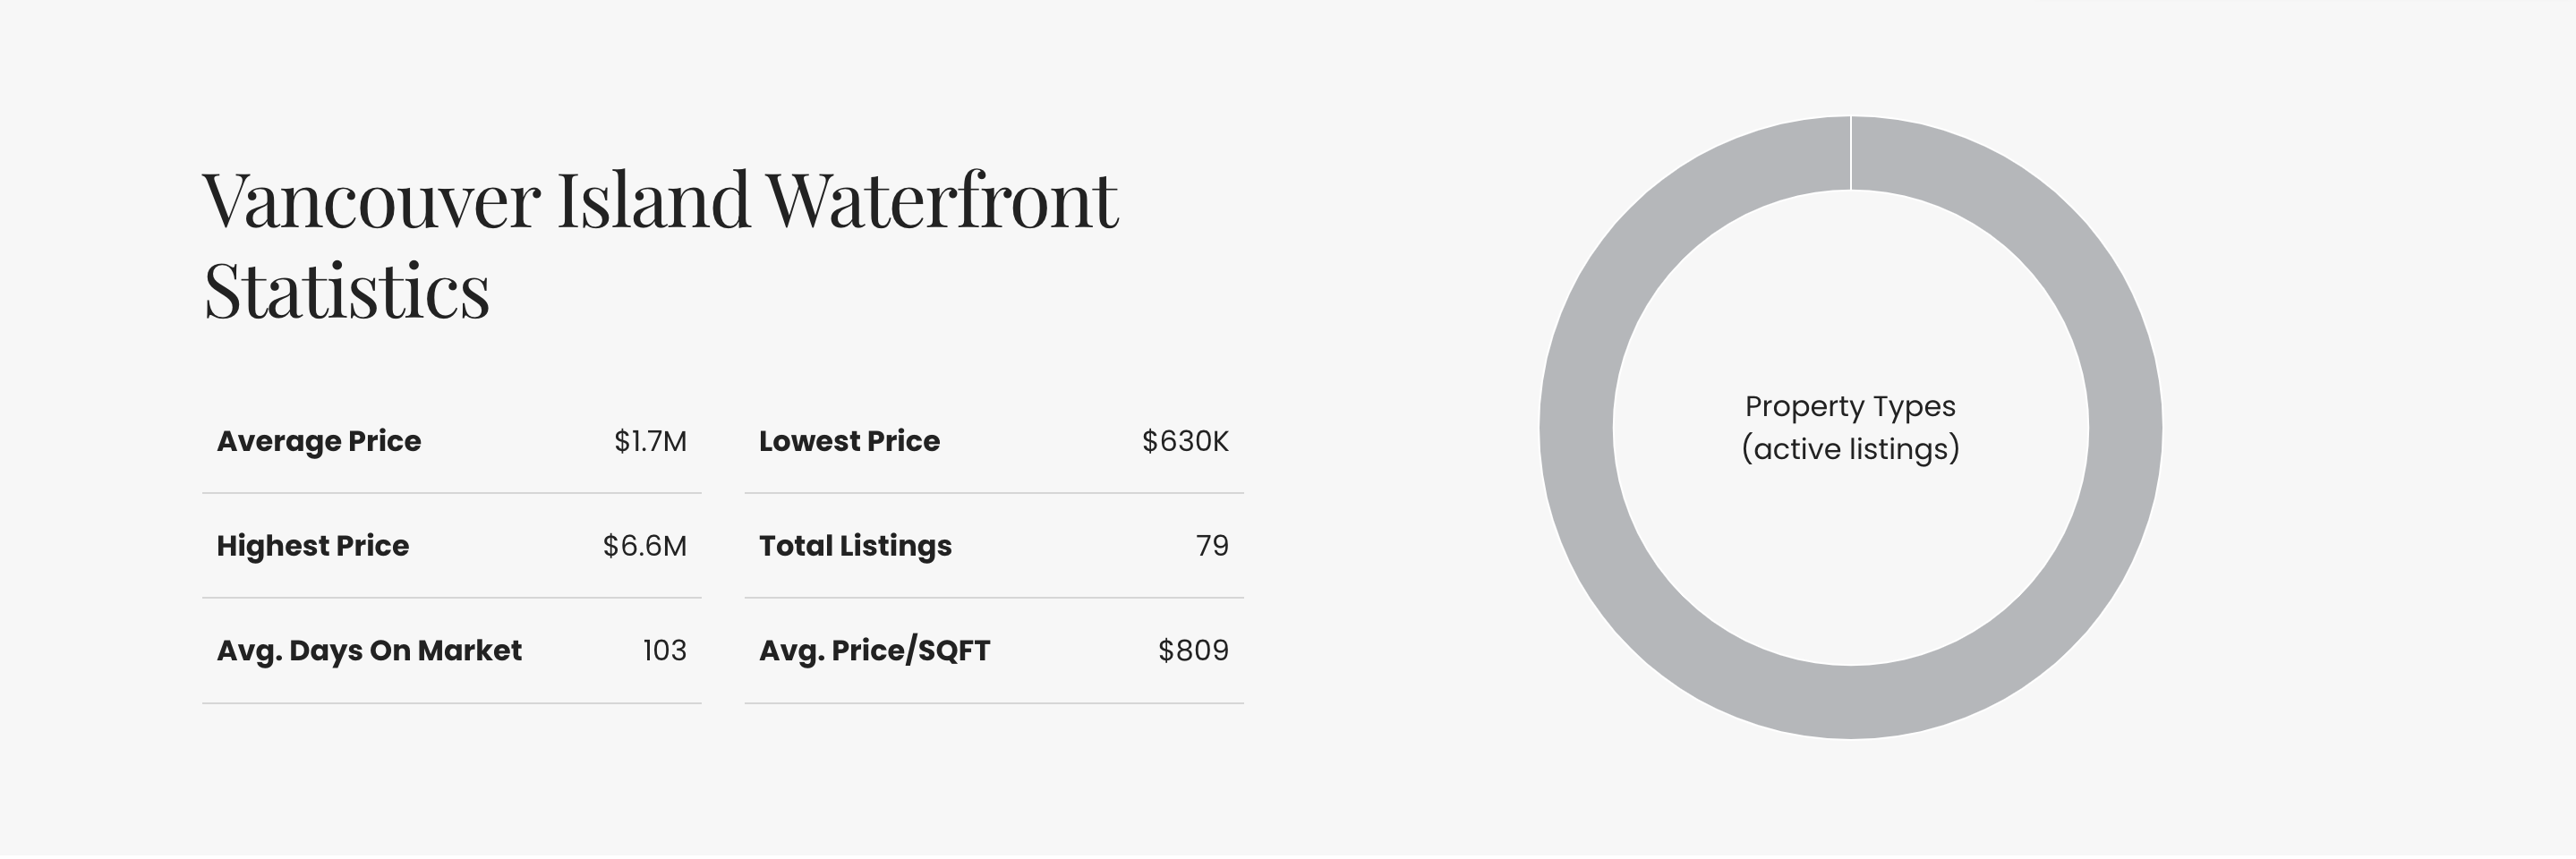Click the Avg. Days On Market label

(369, 651)
